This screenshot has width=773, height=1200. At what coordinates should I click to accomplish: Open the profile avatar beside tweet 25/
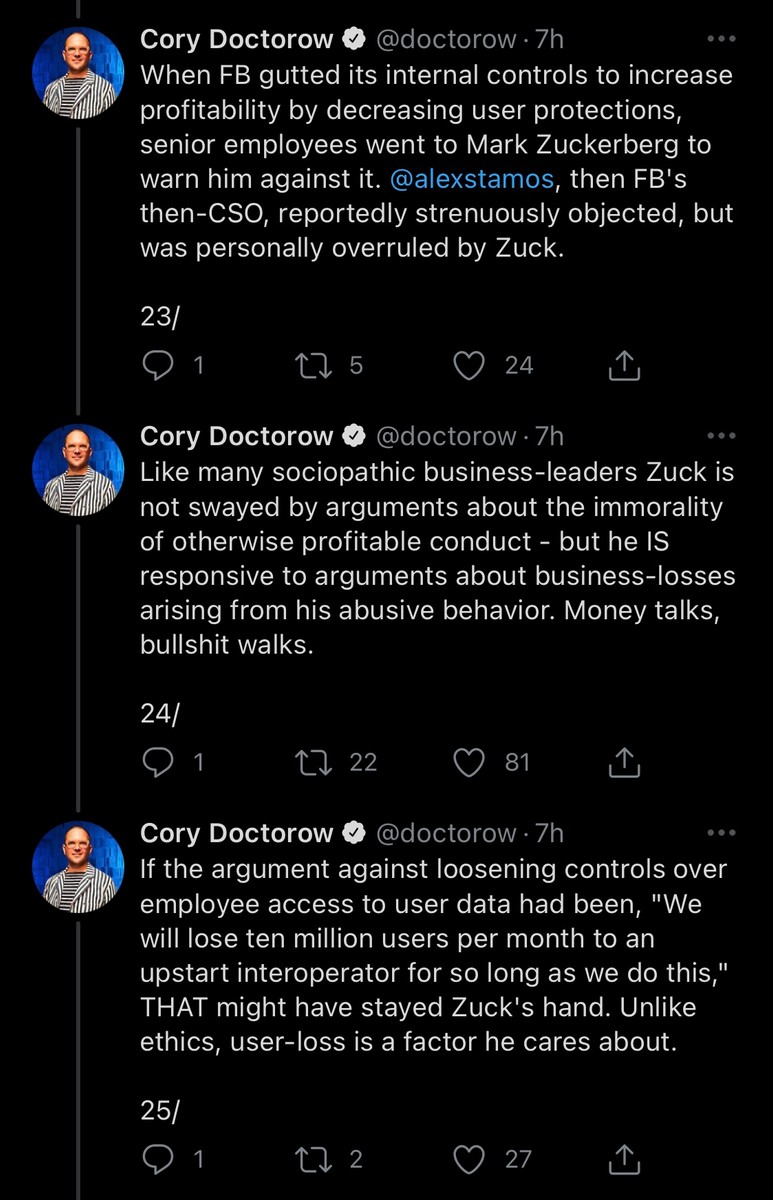pos(78,866)
